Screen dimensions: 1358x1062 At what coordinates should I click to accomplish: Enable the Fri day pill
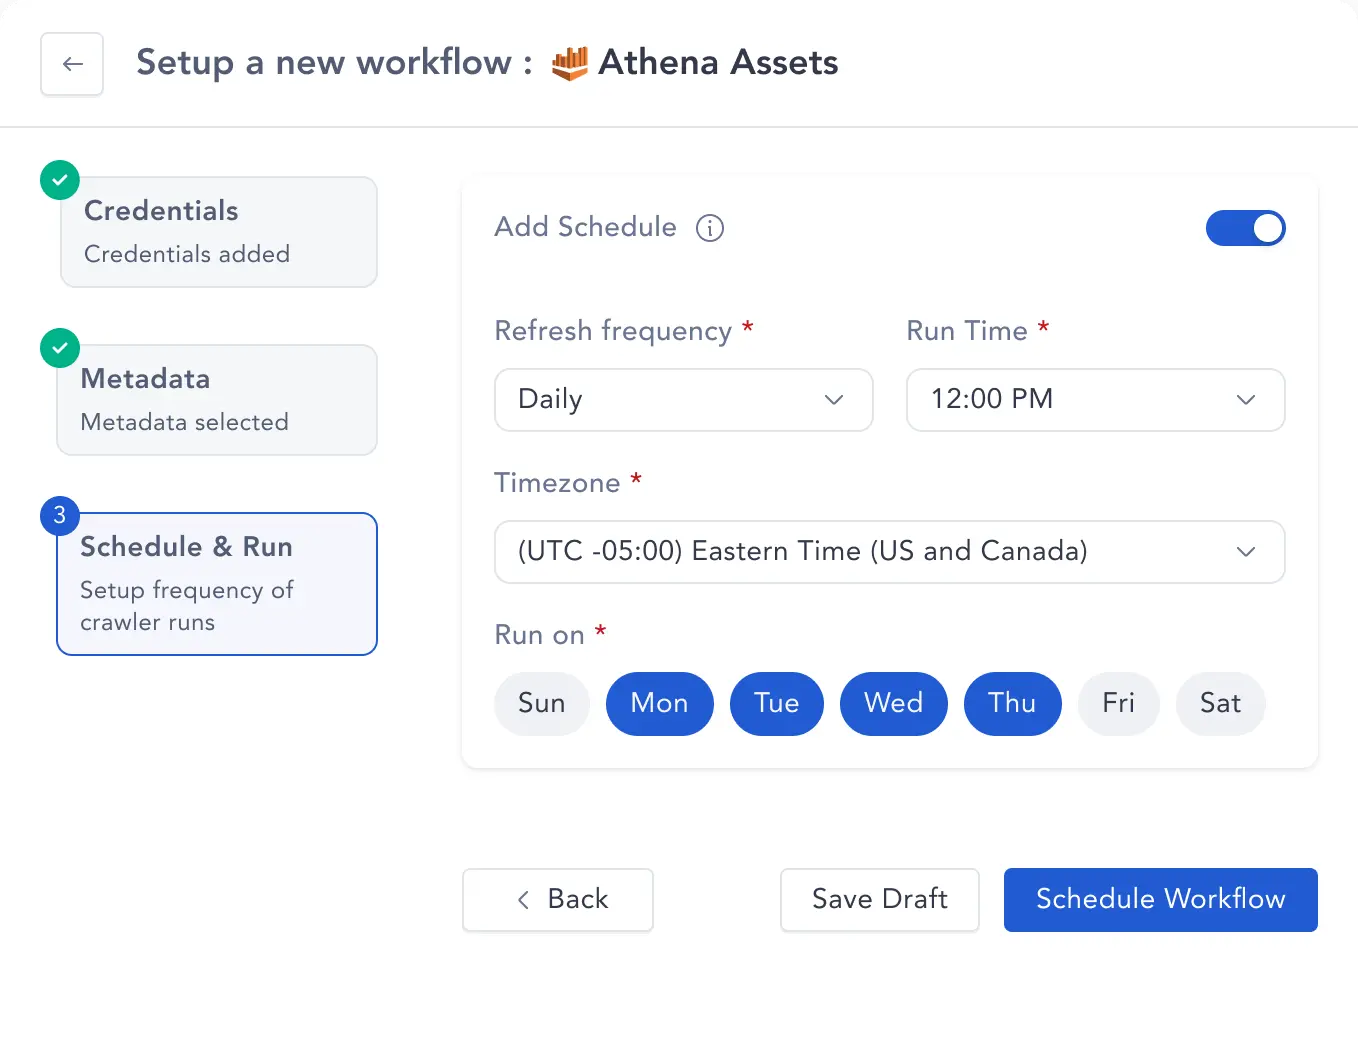(x=1119, y=704)
